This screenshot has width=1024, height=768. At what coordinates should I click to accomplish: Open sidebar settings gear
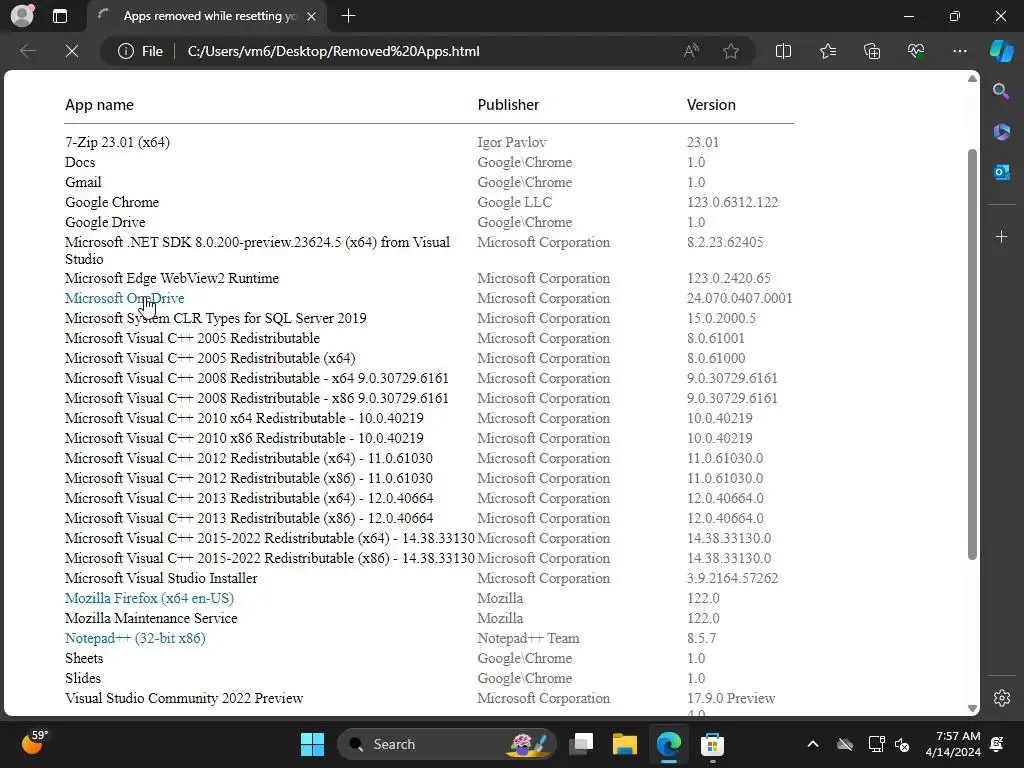pyautogui.click(x=1001, y=697)
